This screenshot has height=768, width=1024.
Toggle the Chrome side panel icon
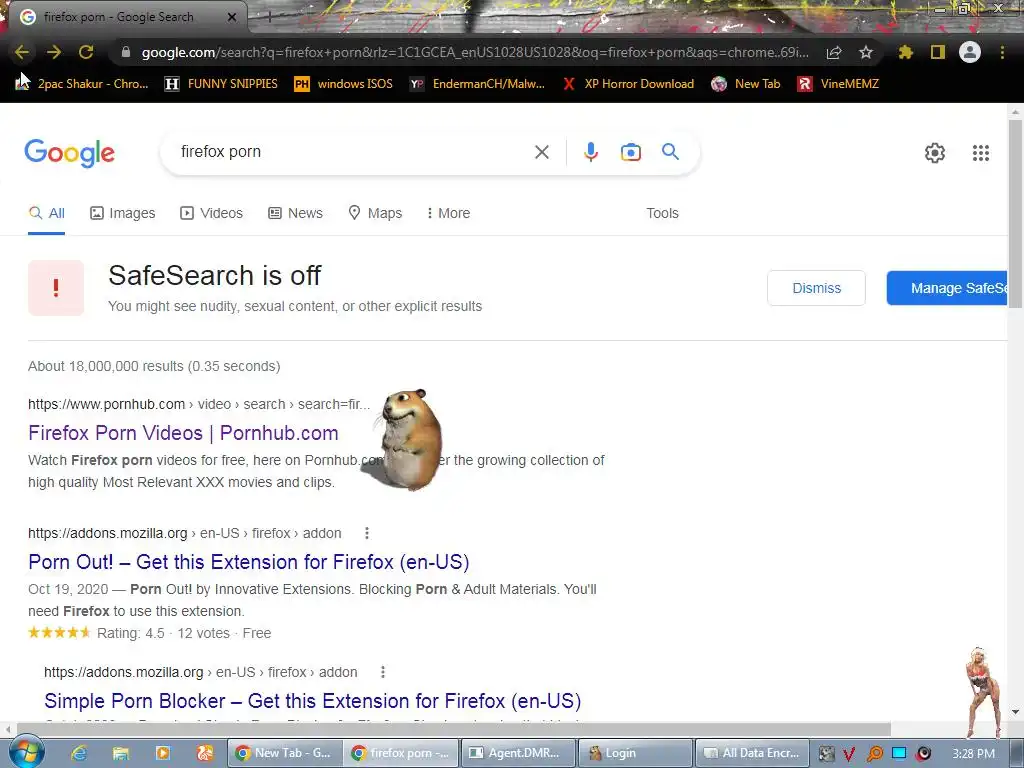tap(938, 52)
